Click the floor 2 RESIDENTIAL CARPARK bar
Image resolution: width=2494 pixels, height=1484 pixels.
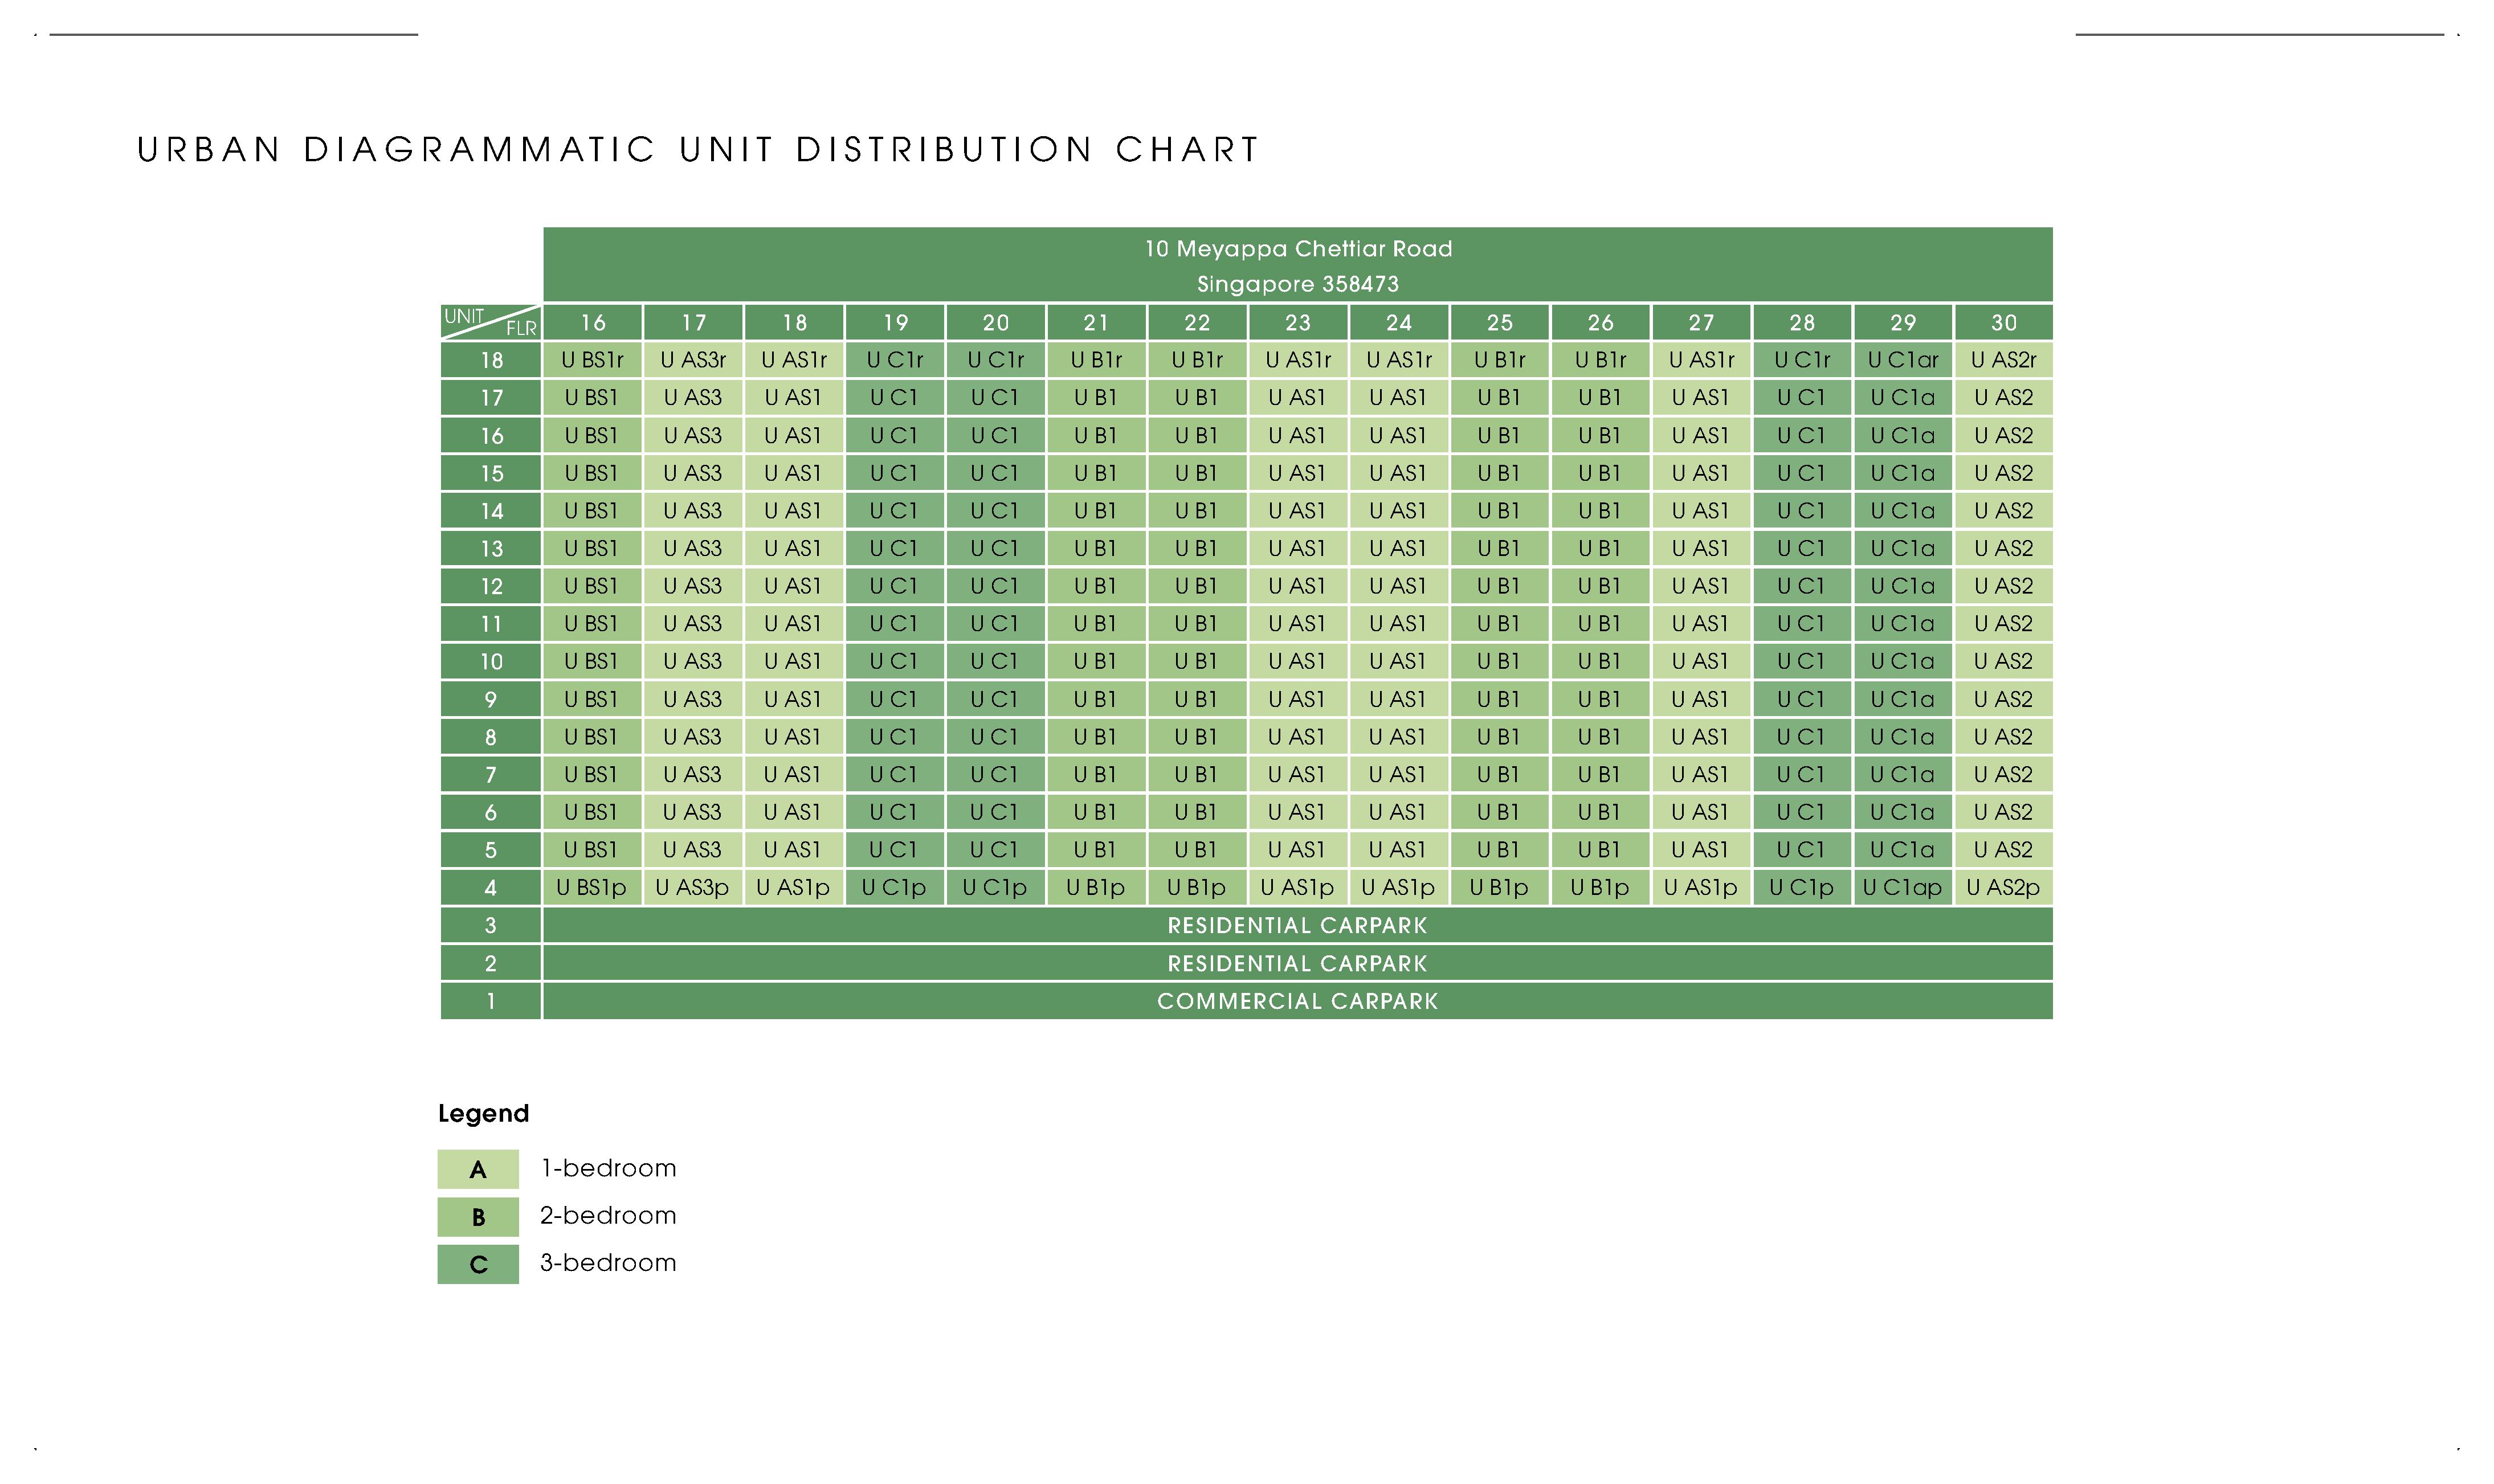click(x=1297, y=963)
